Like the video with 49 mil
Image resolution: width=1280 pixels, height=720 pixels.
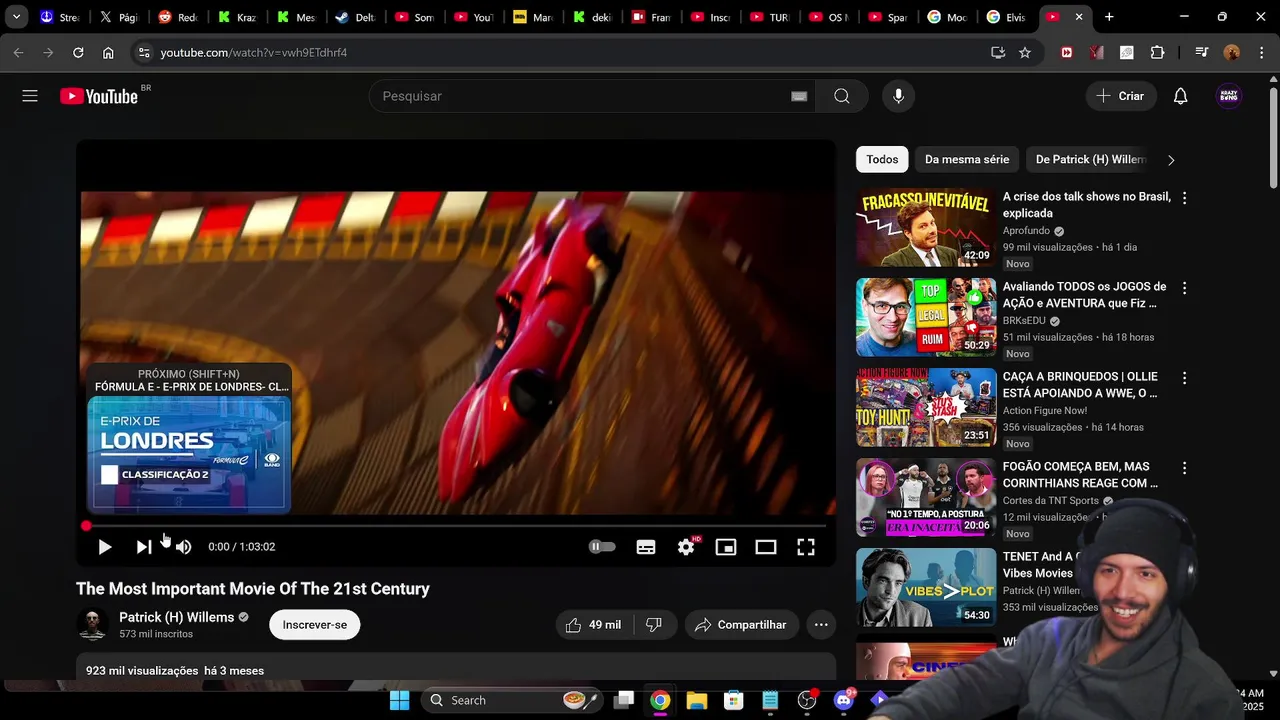594,625
